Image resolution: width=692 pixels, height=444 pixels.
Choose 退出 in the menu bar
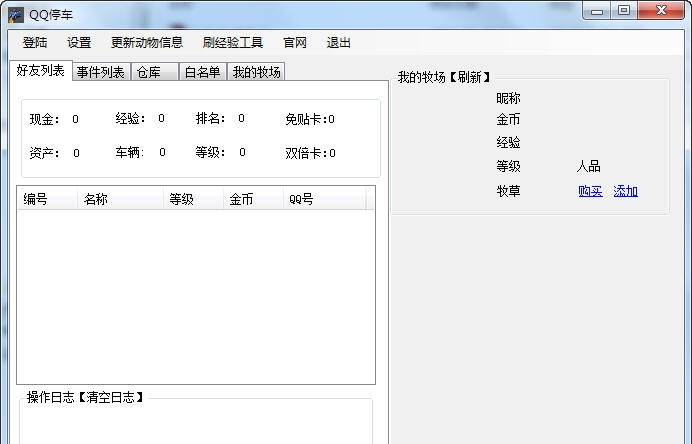coord(338,43)
